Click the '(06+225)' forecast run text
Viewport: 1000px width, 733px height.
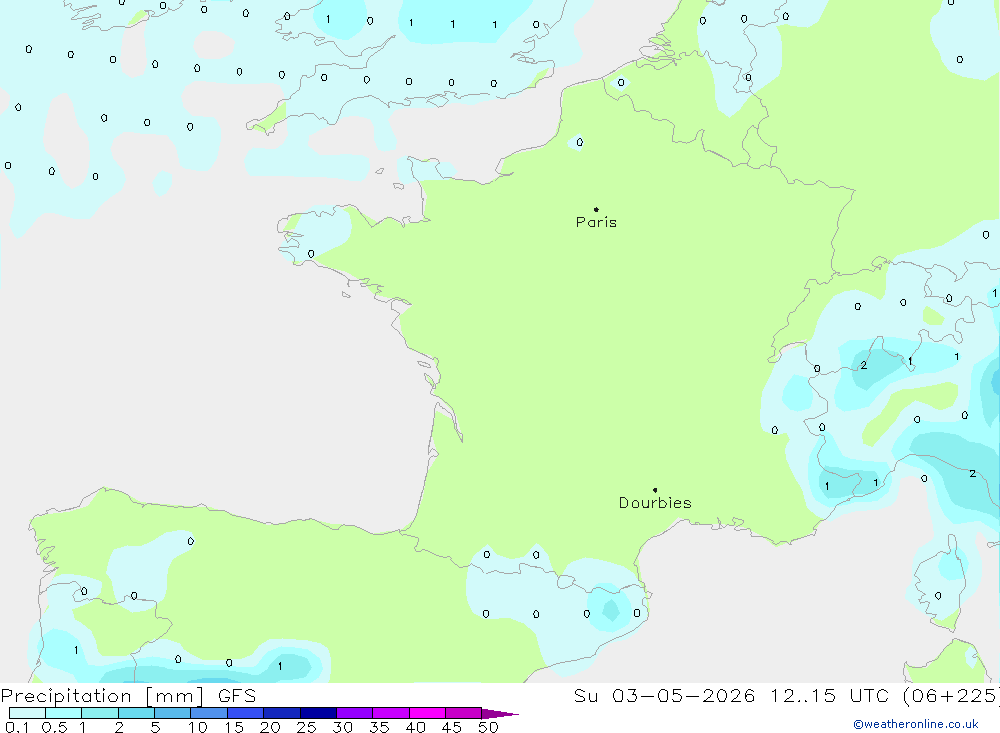pos(952,696)
